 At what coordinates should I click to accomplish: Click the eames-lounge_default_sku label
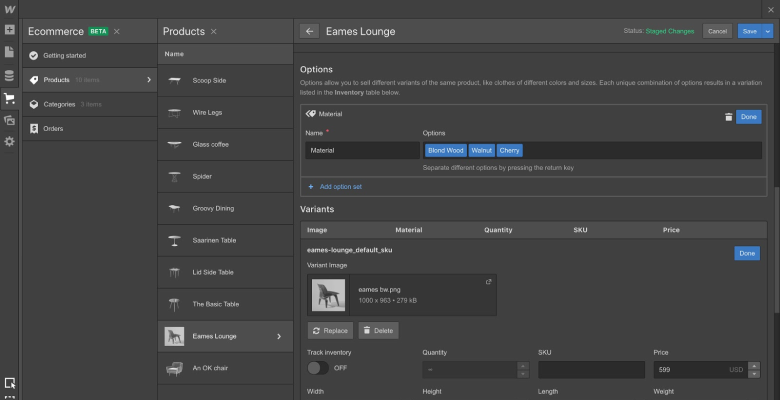350,250
